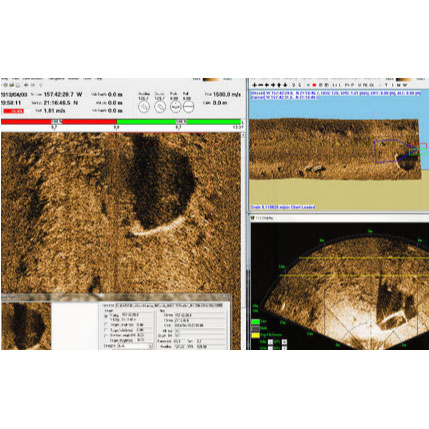Click the green color swatch in FLS legend
Screen dimensions: 429x429
point(256,322)
